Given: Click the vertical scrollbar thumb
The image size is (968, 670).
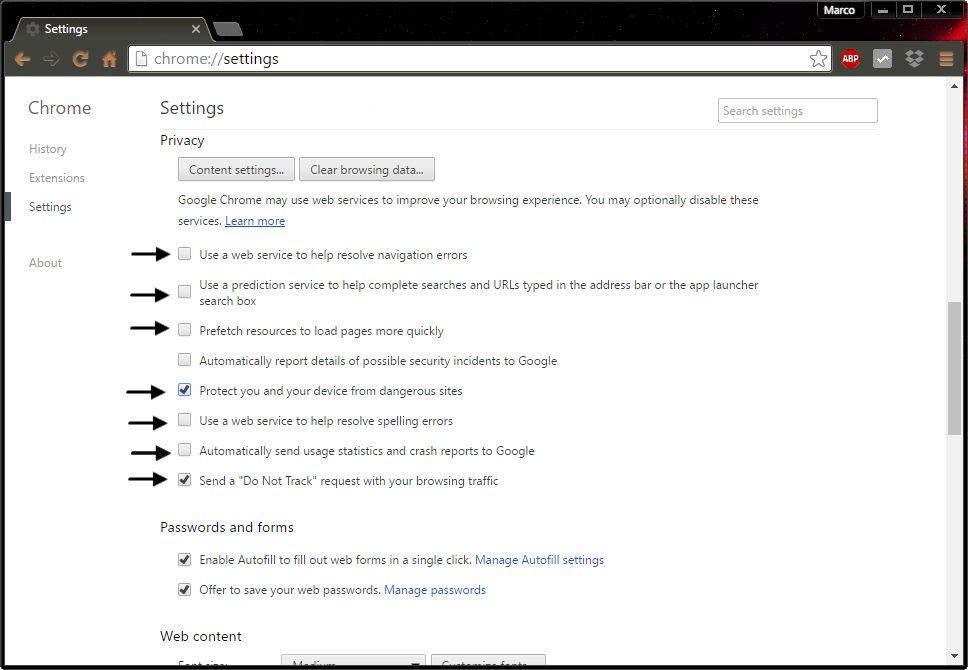Looking at the screenshot, I should (x=954, y=368).
